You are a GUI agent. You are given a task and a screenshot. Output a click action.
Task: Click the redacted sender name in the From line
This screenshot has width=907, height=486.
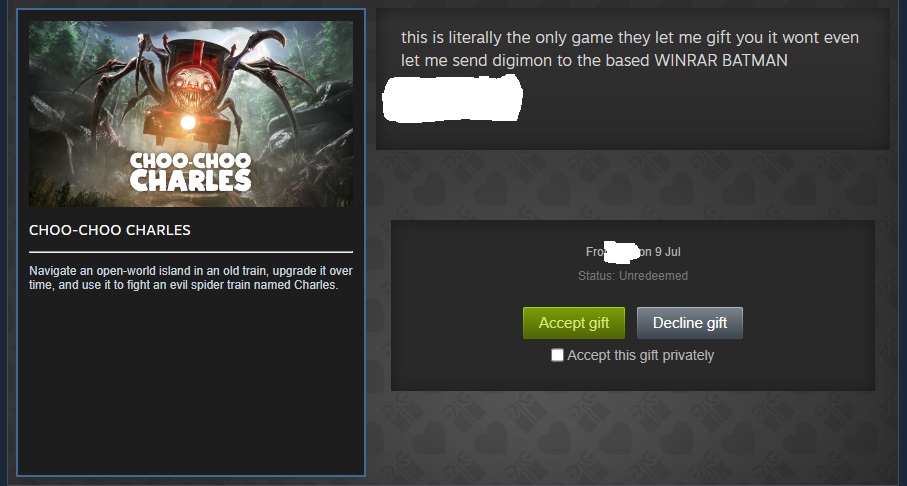tap(622, 251)
